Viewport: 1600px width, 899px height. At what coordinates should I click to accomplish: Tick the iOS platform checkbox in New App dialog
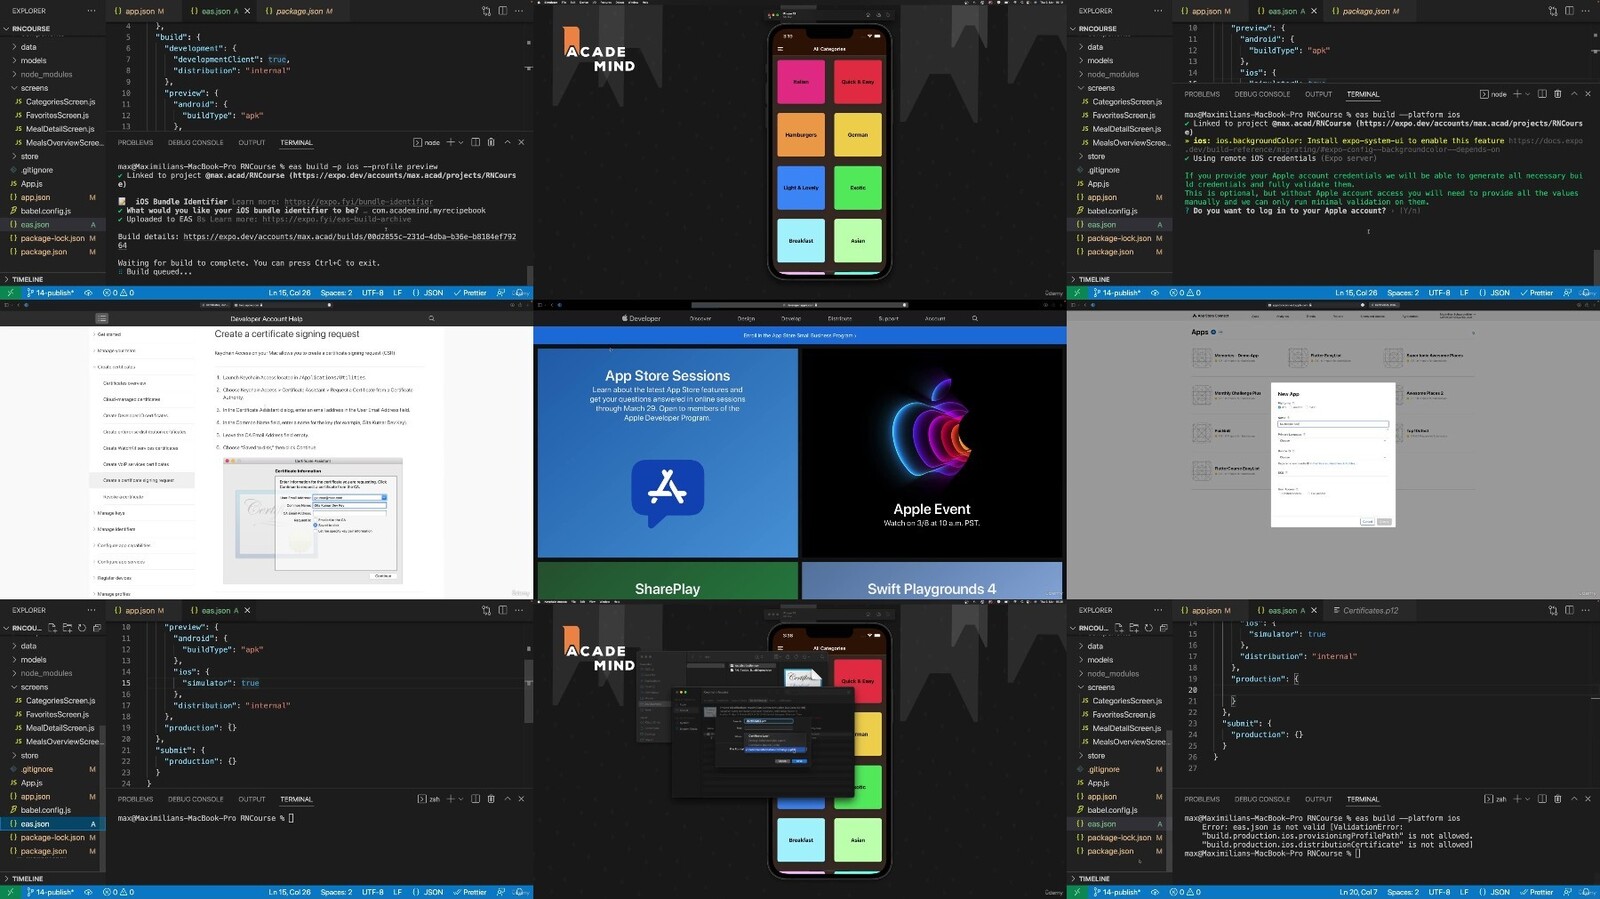point(1280,408)
